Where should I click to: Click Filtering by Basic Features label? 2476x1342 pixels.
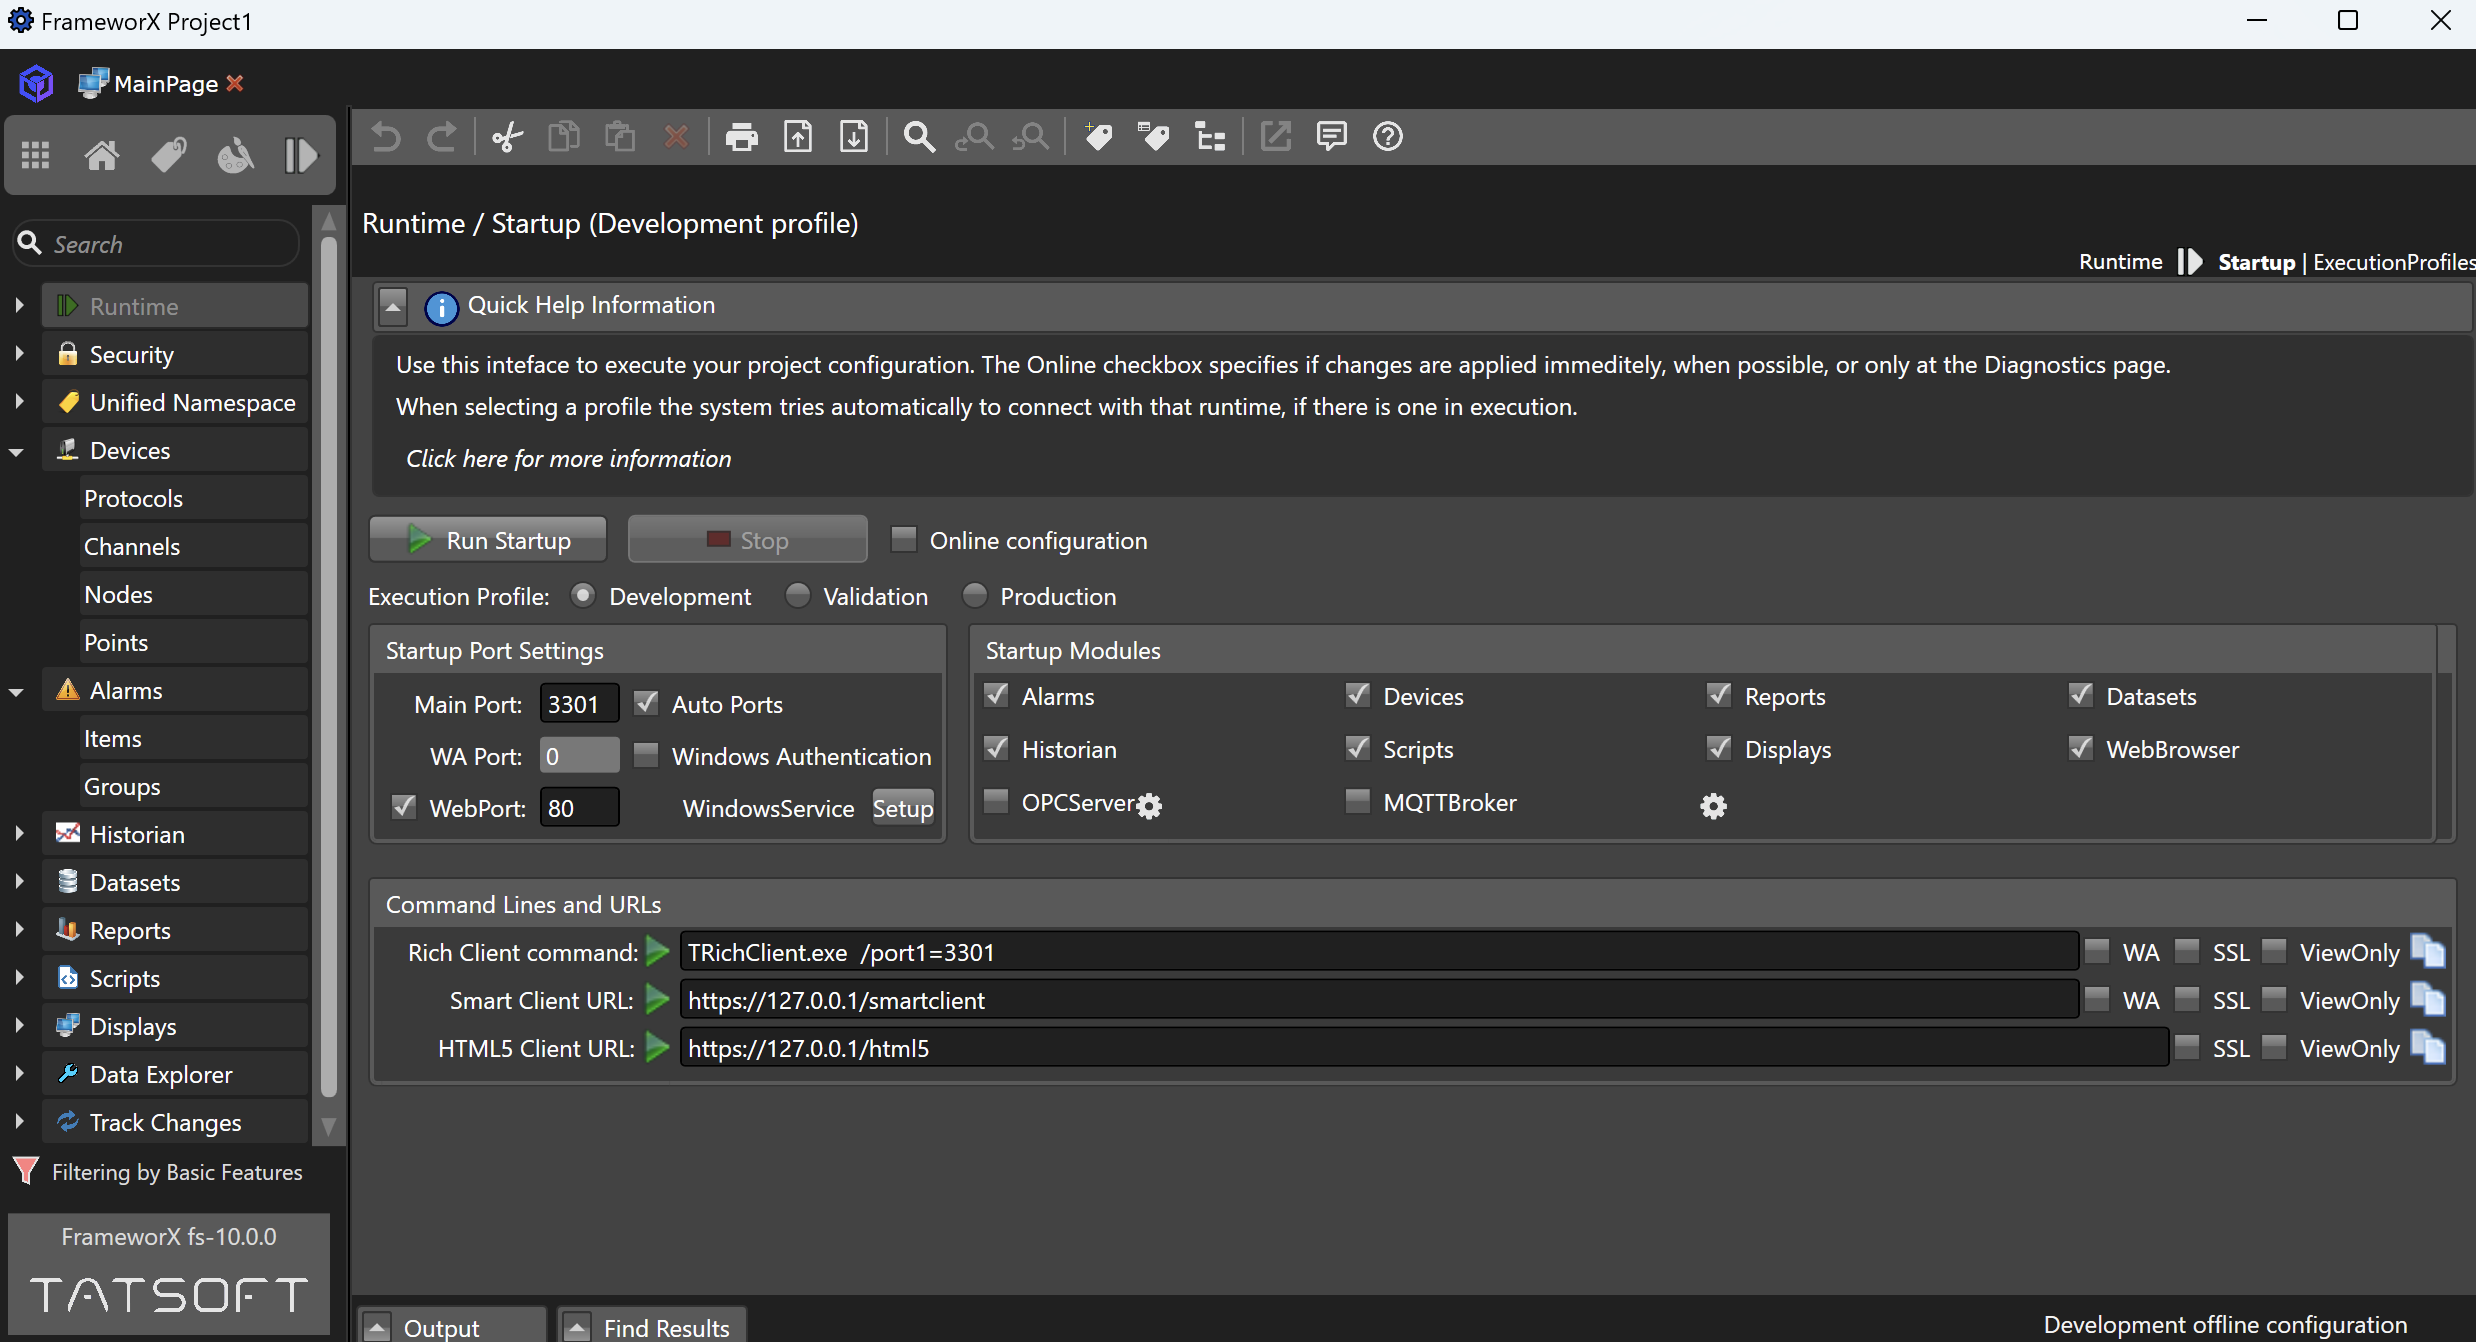(177, 1172)
